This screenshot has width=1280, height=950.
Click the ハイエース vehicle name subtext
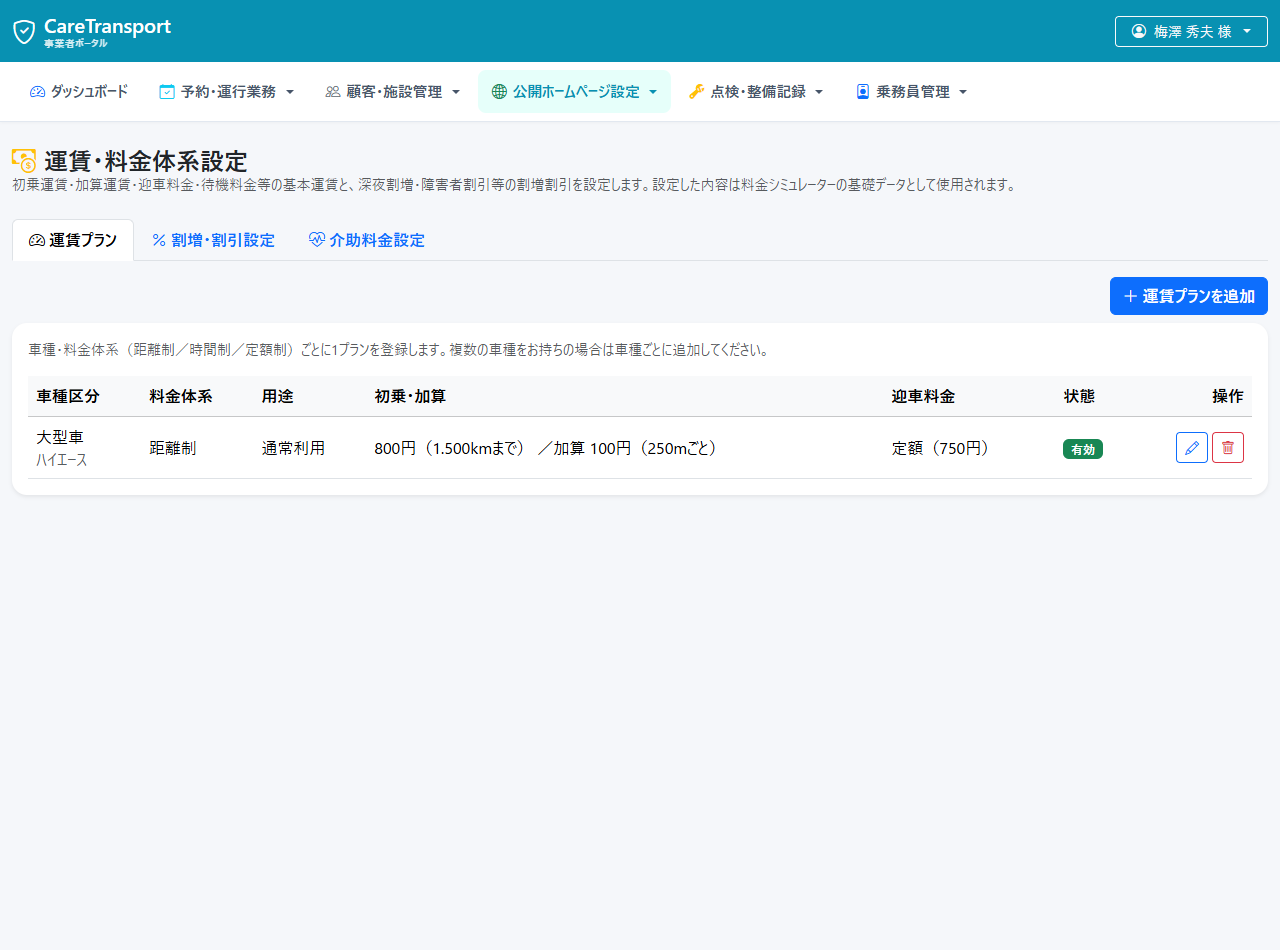click(x=62, y=460)
